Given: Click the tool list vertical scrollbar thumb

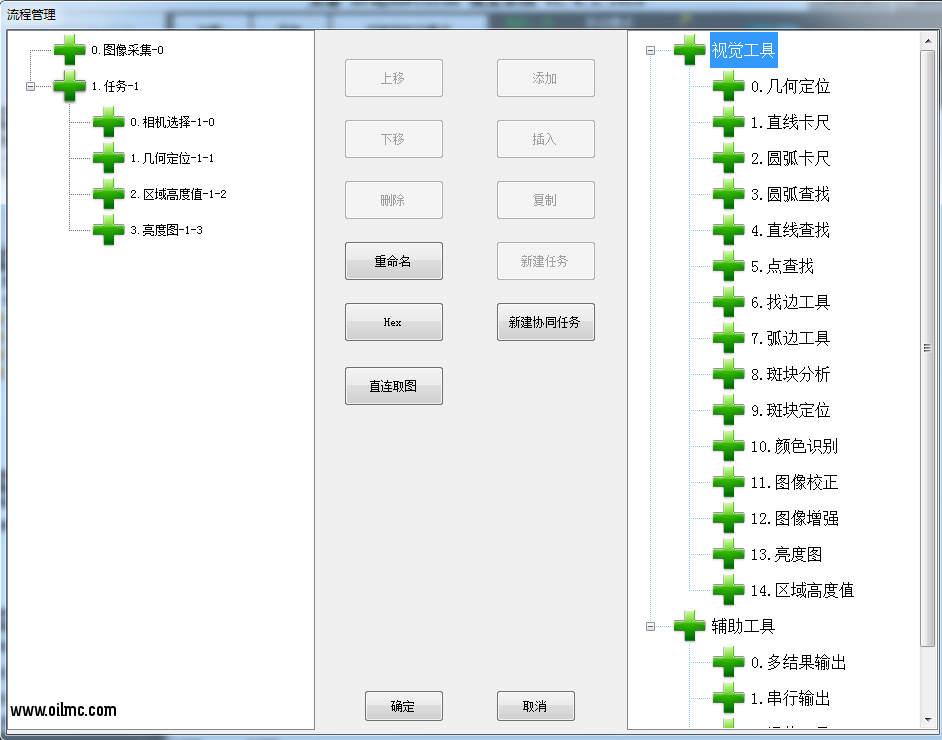Looking at the screenshot, I should point(927,348).
